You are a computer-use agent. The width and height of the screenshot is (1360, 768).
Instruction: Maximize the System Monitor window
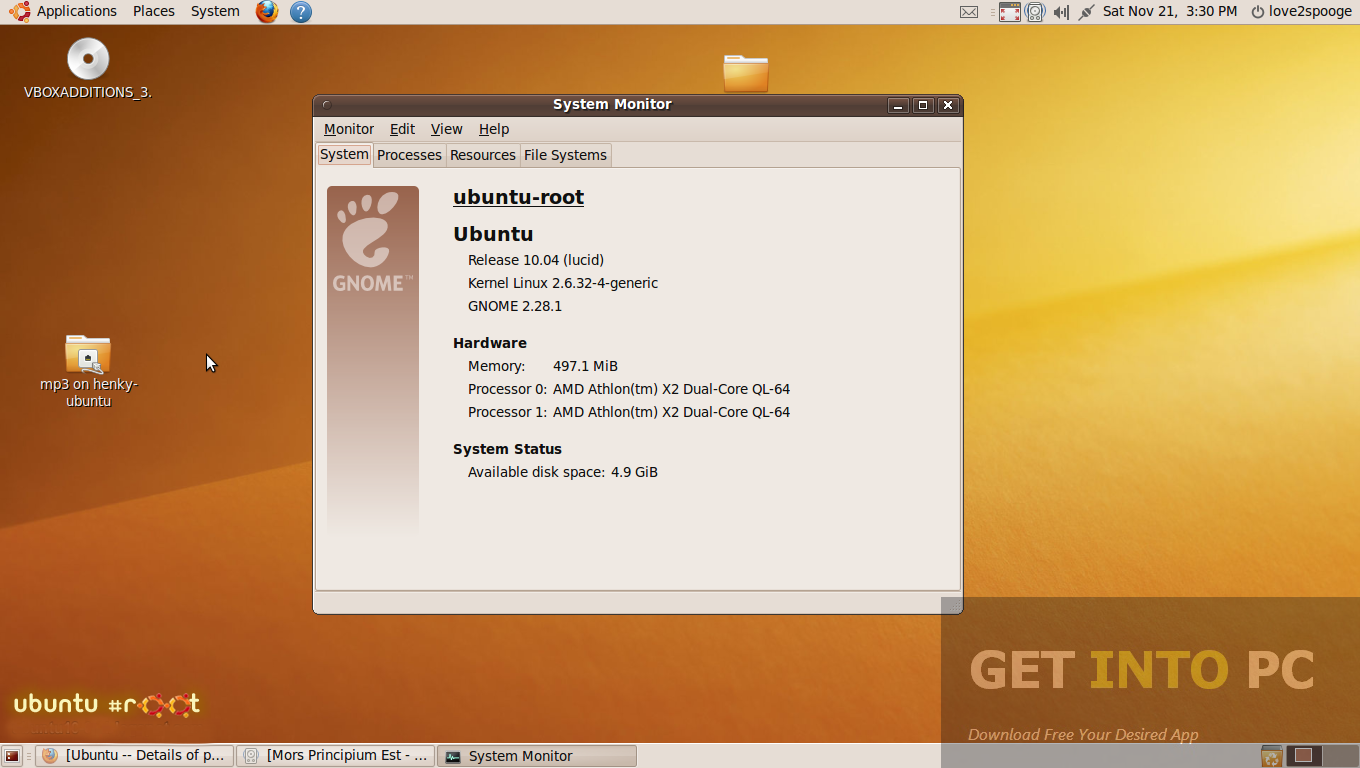pos(923,105)
